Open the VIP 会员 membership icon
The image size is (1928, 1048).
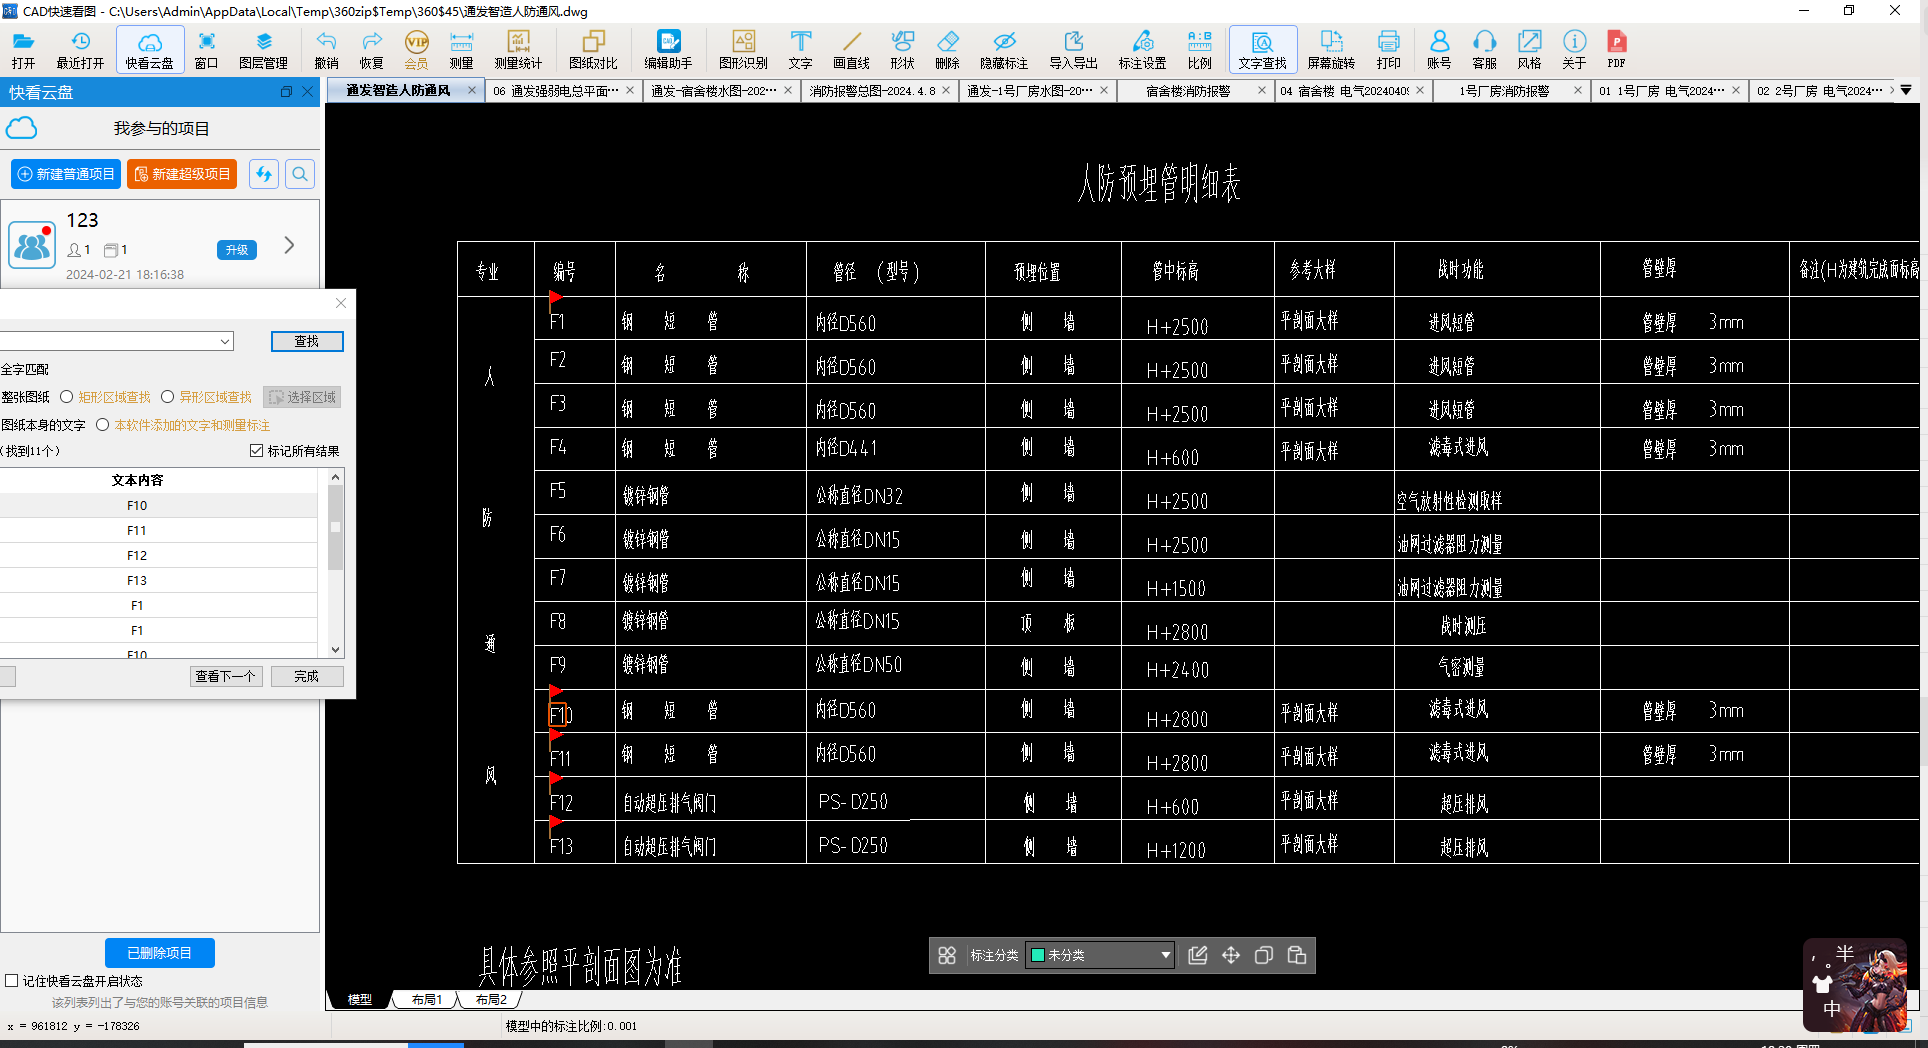(416, 49)
